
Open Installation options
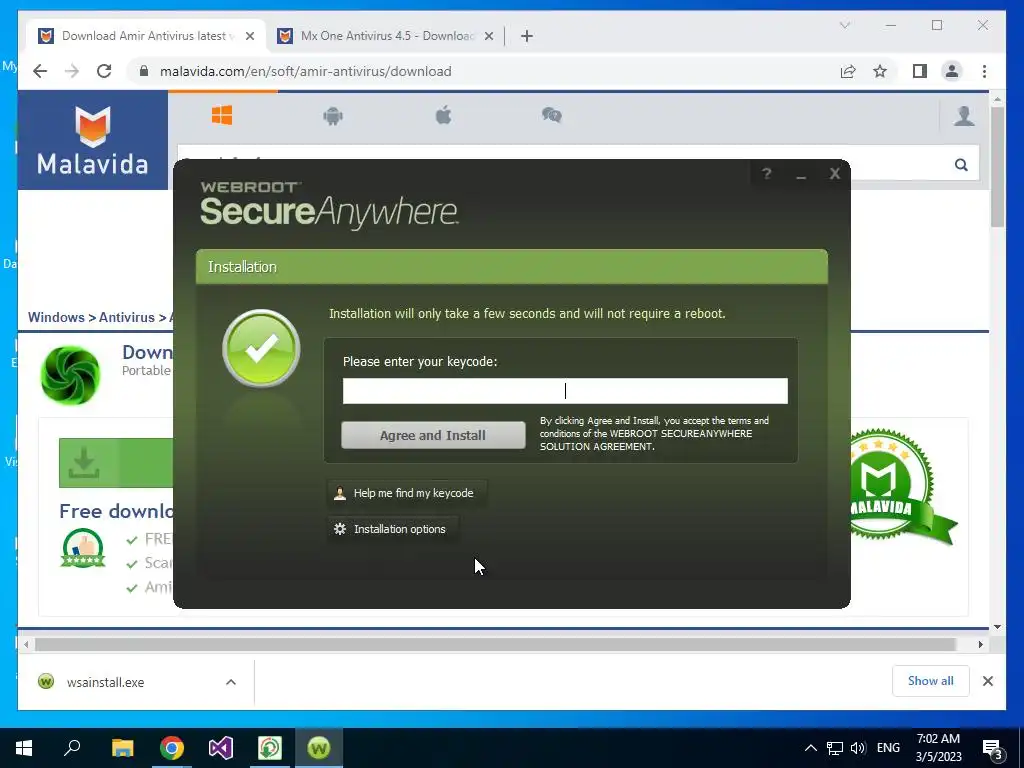click(392, 529)
